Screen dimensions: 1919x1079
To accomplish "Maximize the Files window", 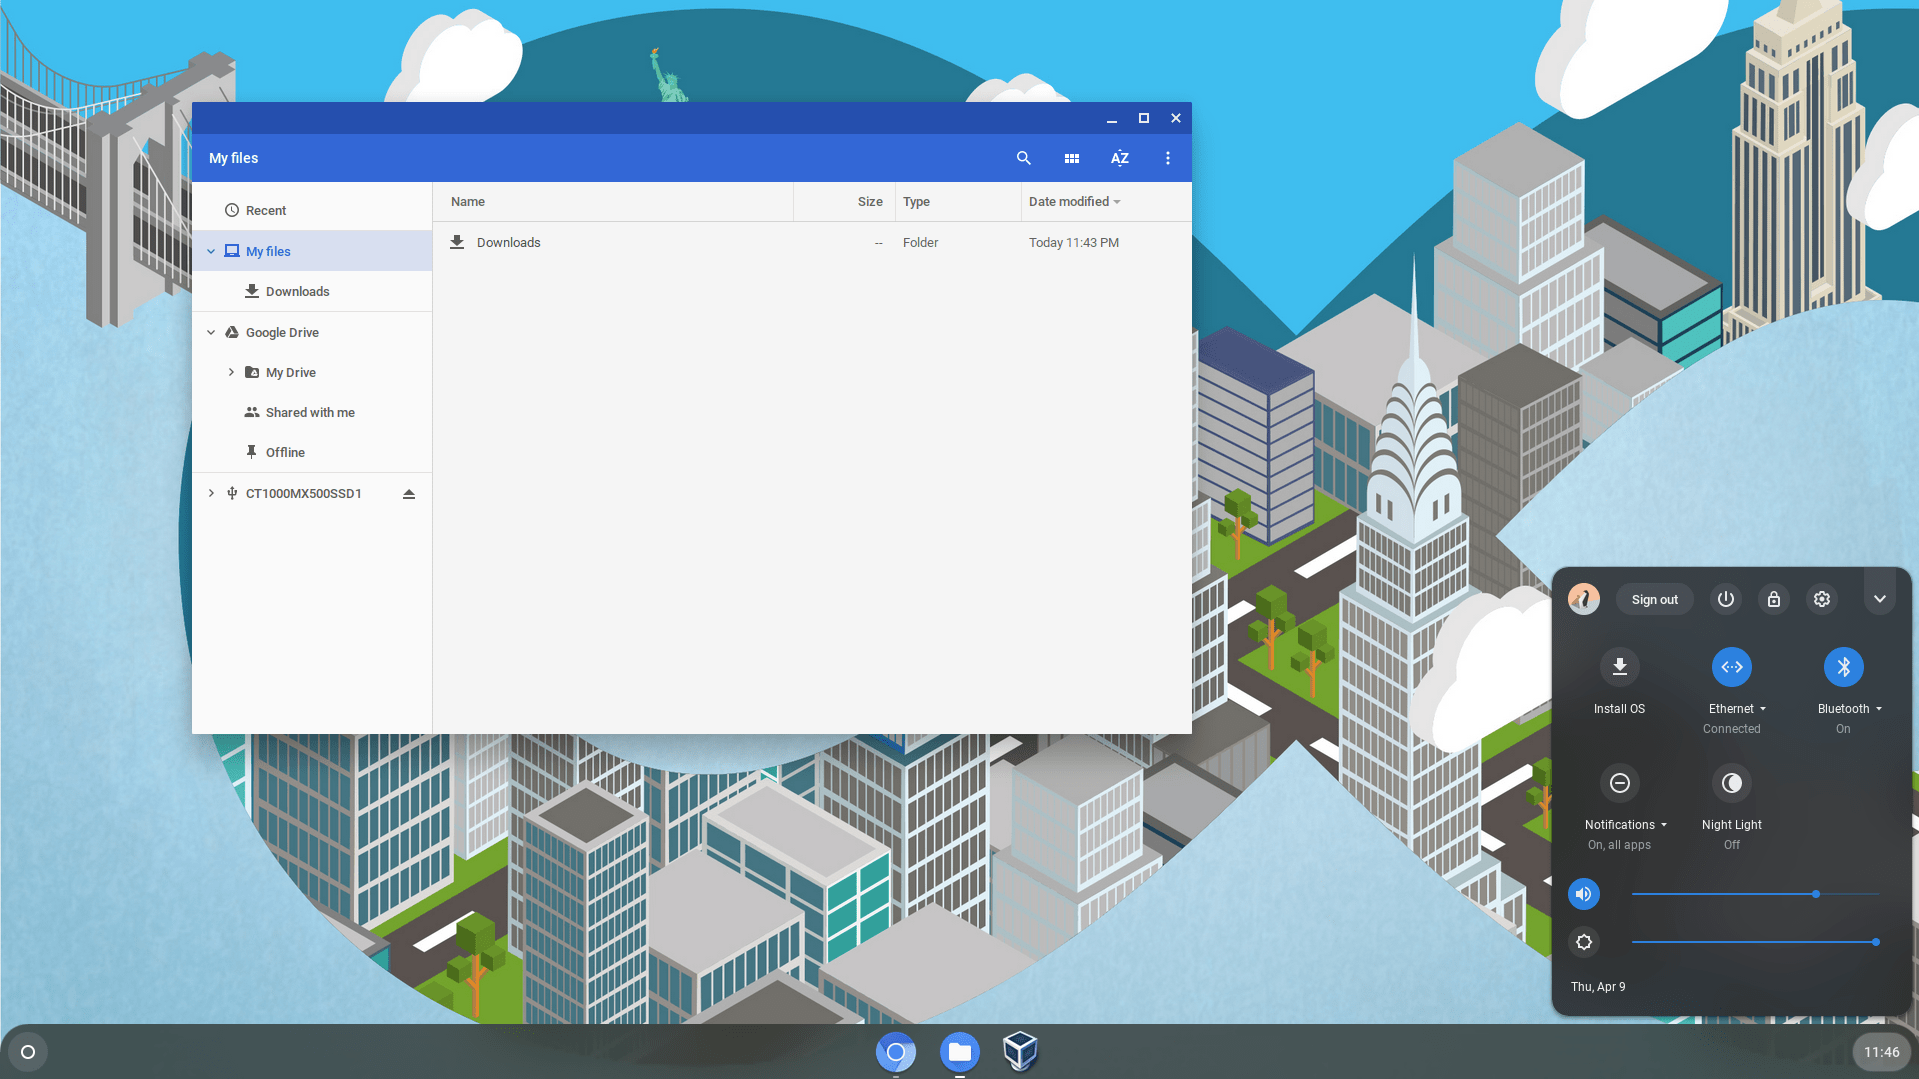I will coord(1143,118).
